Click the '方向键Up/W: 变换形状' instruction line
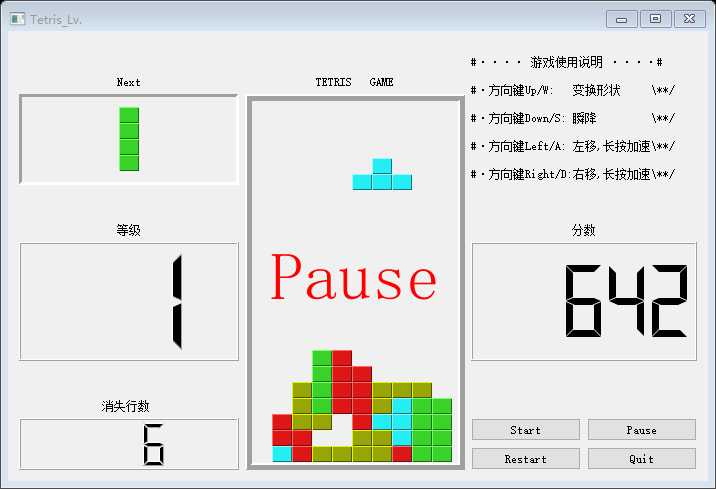The height and width of the screenshot is (489, 716). (573, 90)
